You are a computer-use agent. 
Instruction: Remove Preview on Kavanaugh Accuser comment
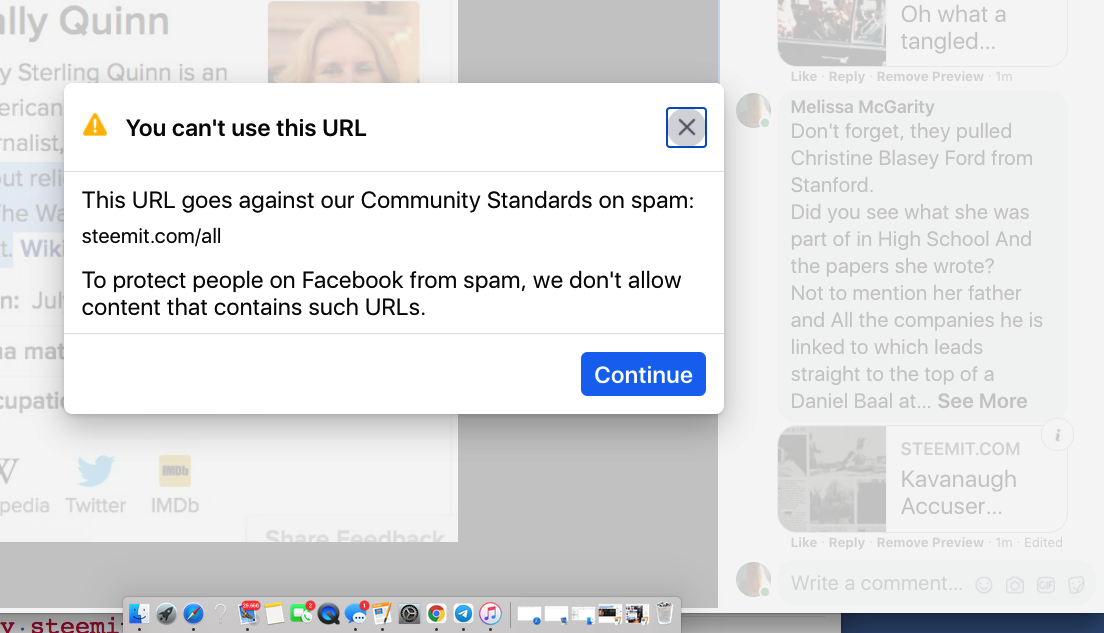coord(929,542)
